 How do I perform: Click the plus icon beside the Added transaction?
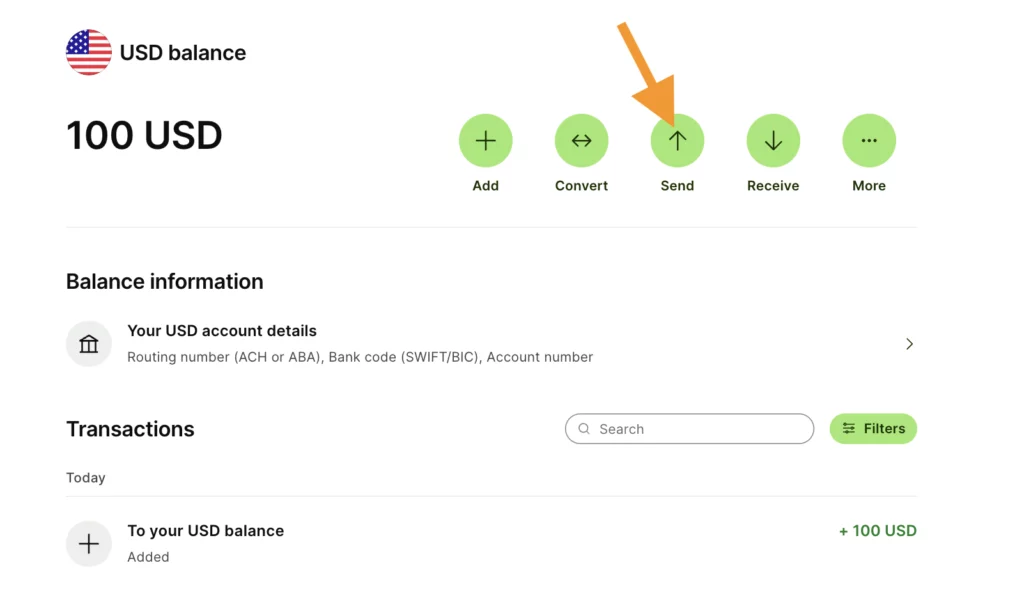[x=89, y=544]
